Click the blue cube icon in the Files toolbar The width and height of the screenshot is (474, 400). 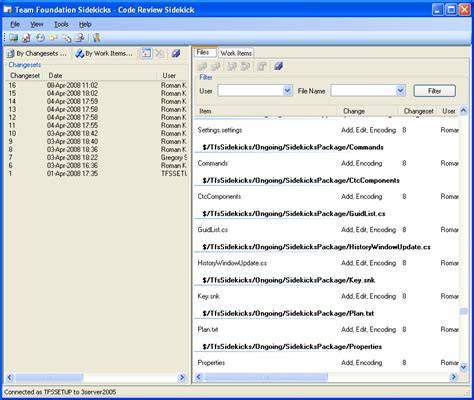[278, 66]
